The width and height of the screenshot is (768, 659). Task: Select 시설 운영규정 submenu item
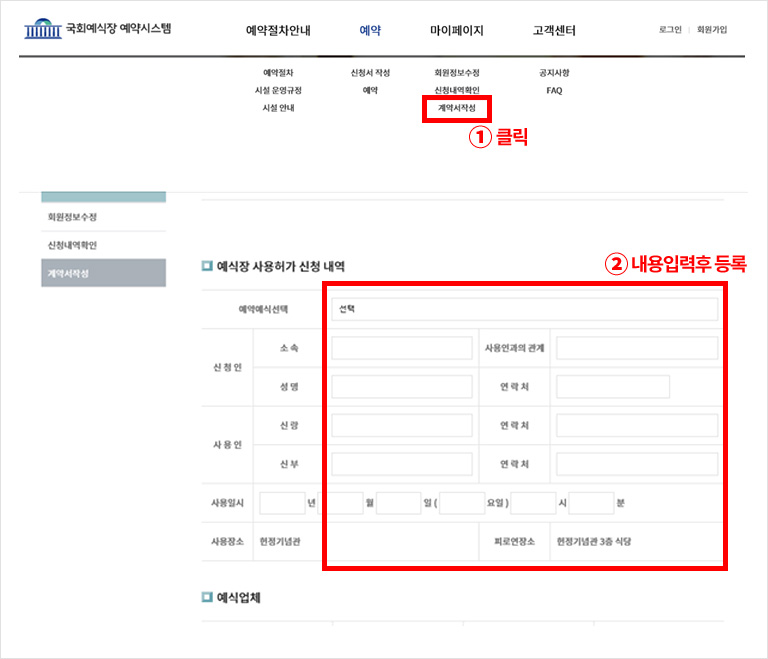click(278, 90)
